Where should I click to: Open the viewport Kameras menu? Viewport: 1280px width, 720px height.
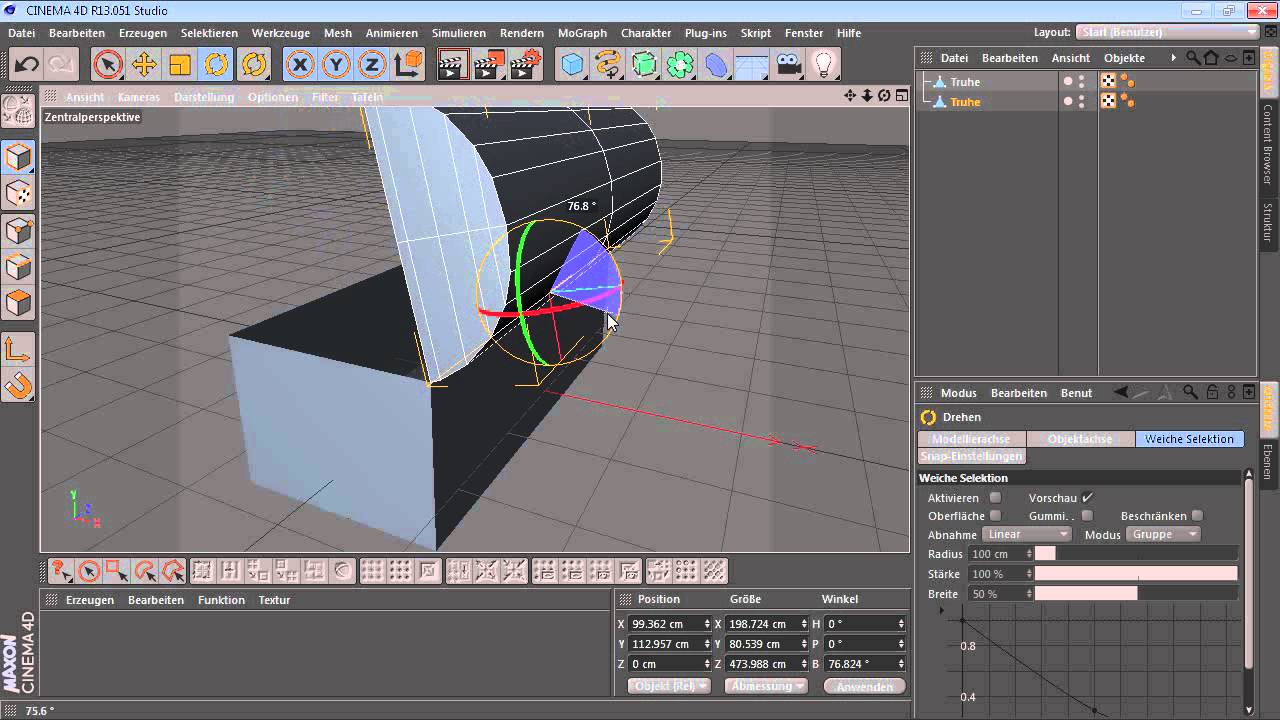coord(139,97)
